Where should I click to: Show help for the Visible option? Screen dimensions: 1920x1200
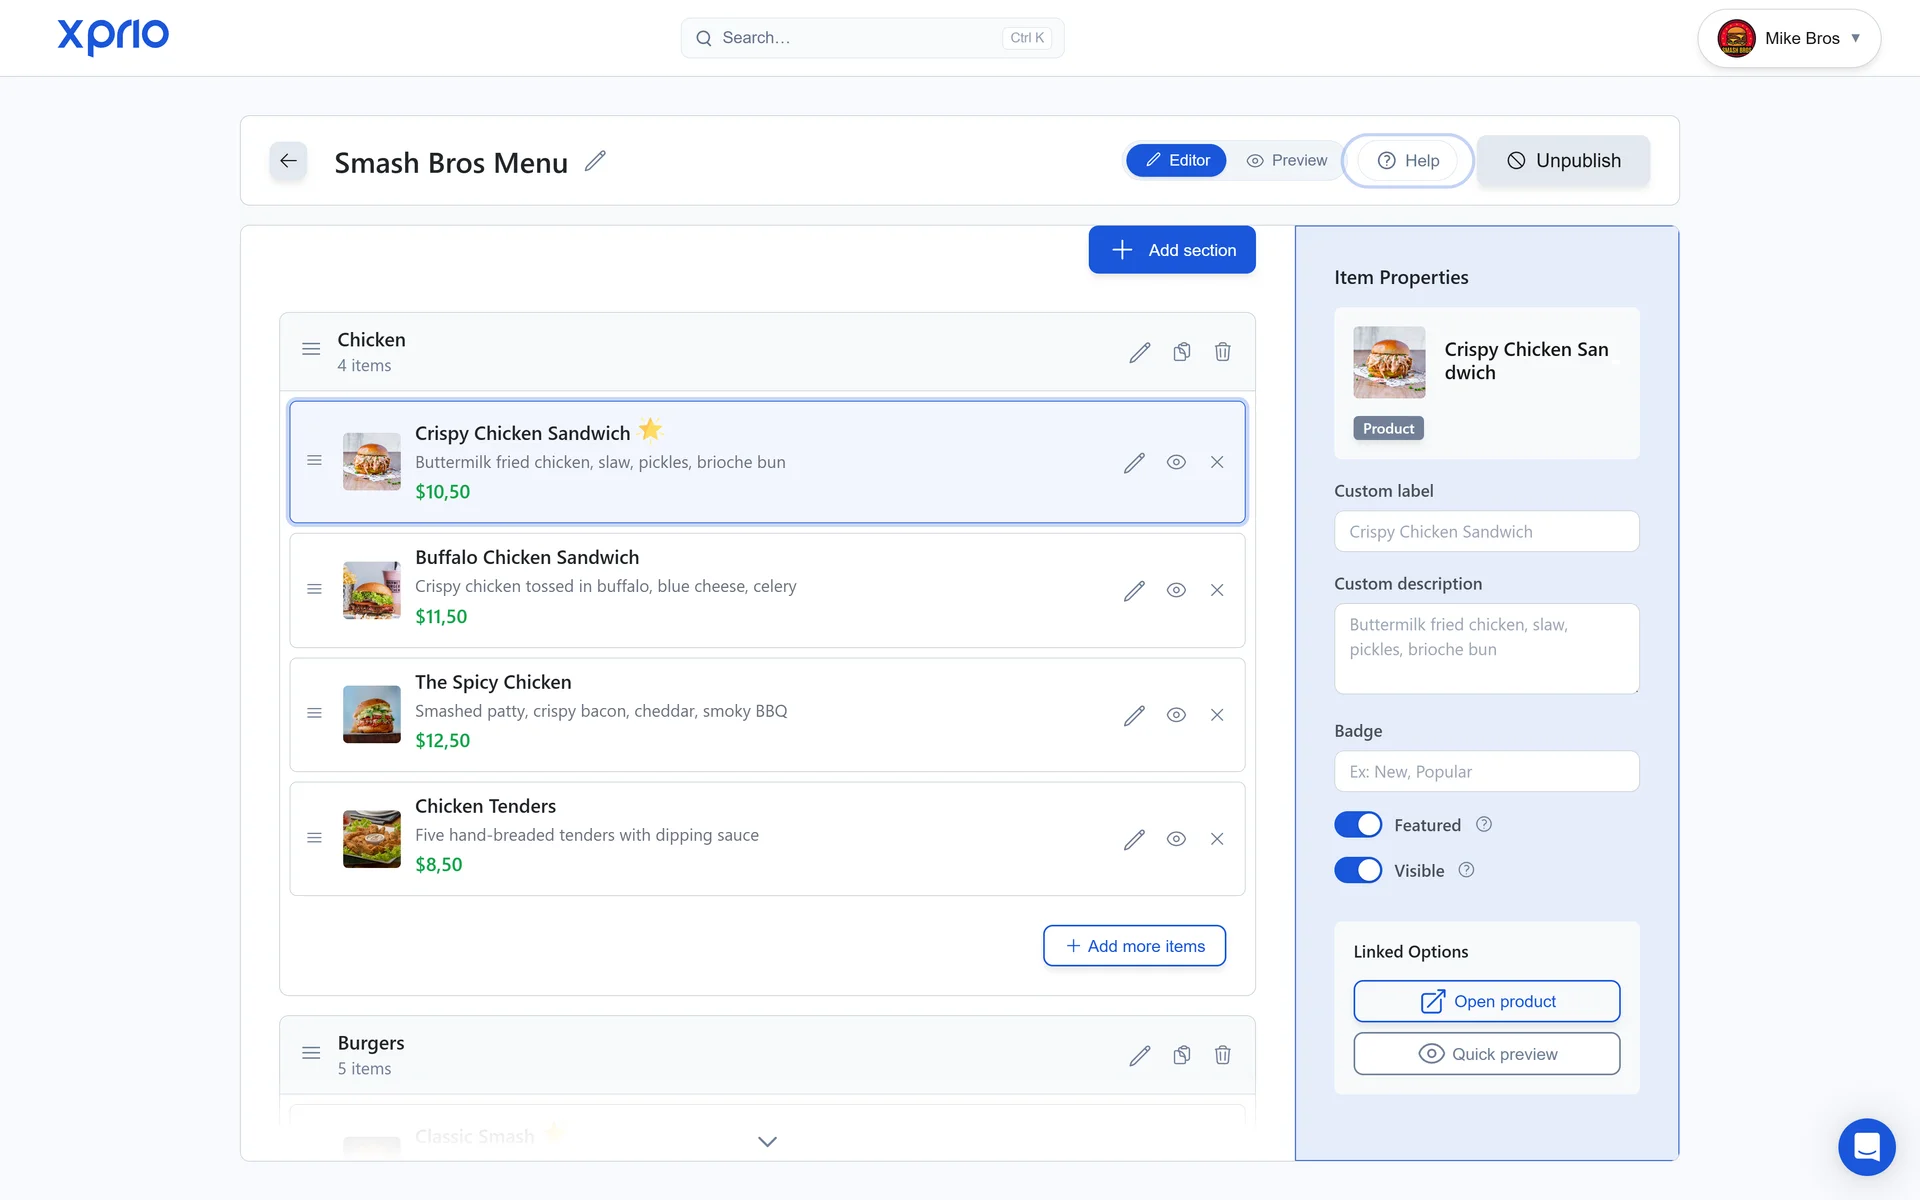(1466, 870)
